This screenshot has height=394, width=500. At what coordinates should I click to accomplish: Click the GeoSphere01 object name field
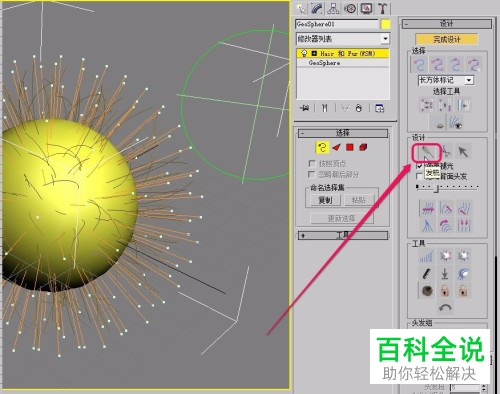pyautogui.click(x=336, y=24)
